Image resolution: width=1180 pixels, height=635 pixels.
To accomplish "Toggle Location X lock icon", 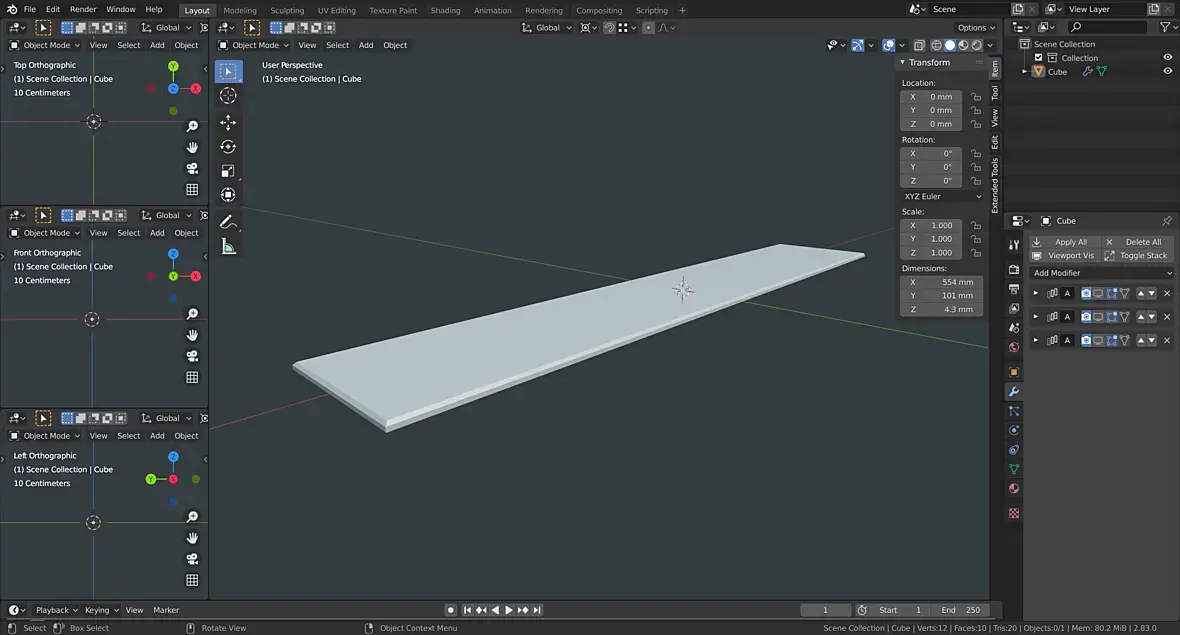I will pyautogui.click(x=976, y=97).
